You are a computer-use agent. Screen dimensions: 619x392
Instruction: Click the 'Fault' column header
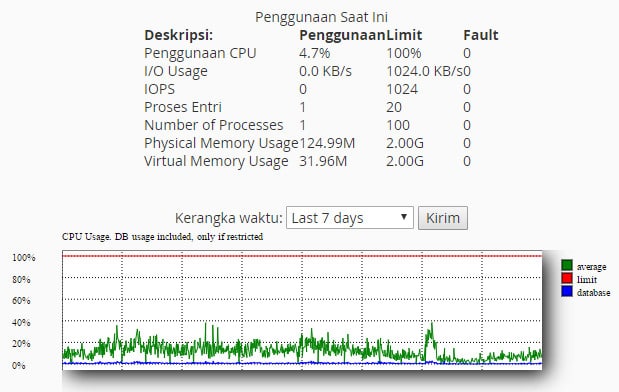tap(481, 35)
